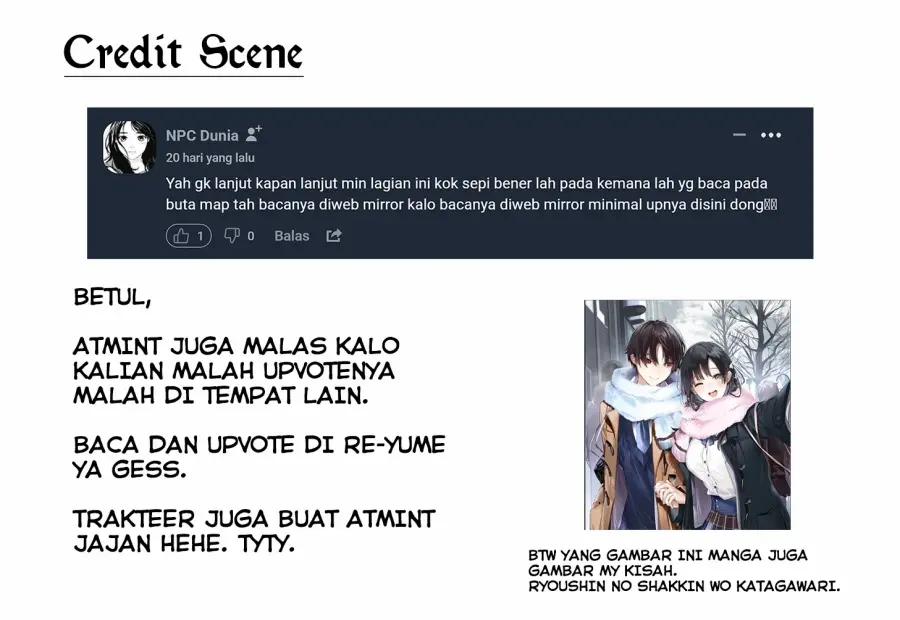900x620 pixels.
Task: Collapse the comment with the minus icon
Action: click(739, 135)
